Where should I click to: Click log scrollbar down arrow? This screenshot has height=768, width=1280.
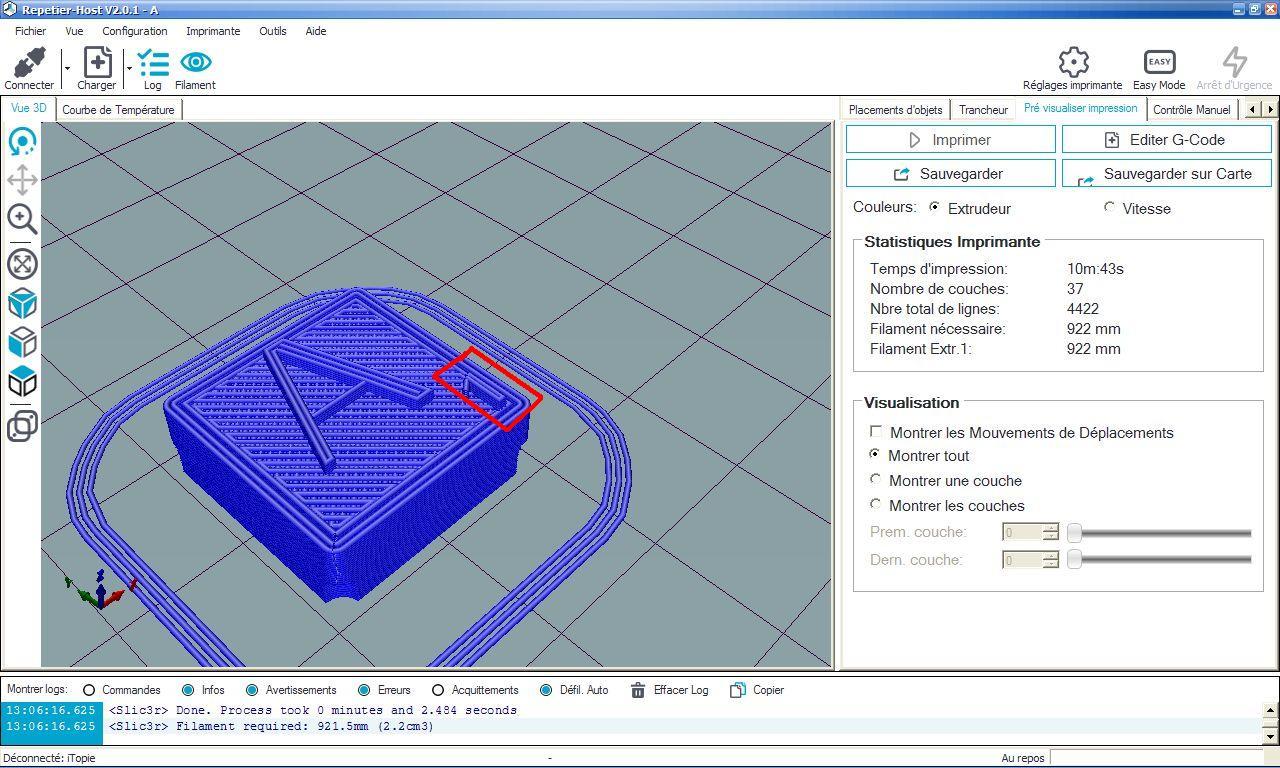(x=1270, y=737)
